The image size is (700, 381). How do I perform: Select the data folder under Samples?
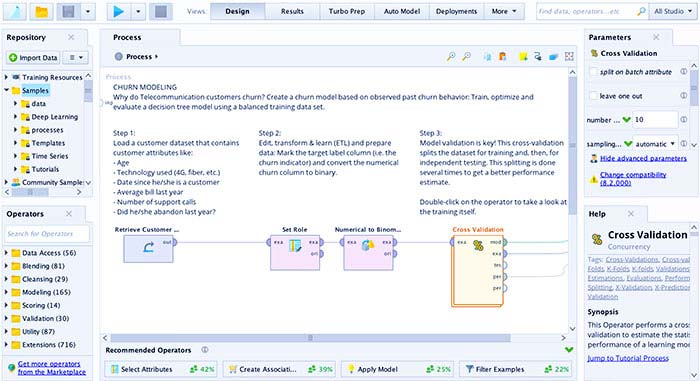pyautogui.click(x=38, y=104)
